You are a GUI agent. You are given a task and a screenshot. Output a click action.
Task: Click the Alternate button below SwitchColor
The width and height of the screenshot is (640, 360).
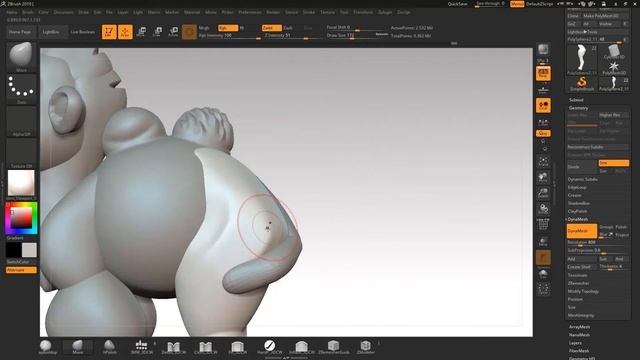pyautogui.click(x=21, y=270)
